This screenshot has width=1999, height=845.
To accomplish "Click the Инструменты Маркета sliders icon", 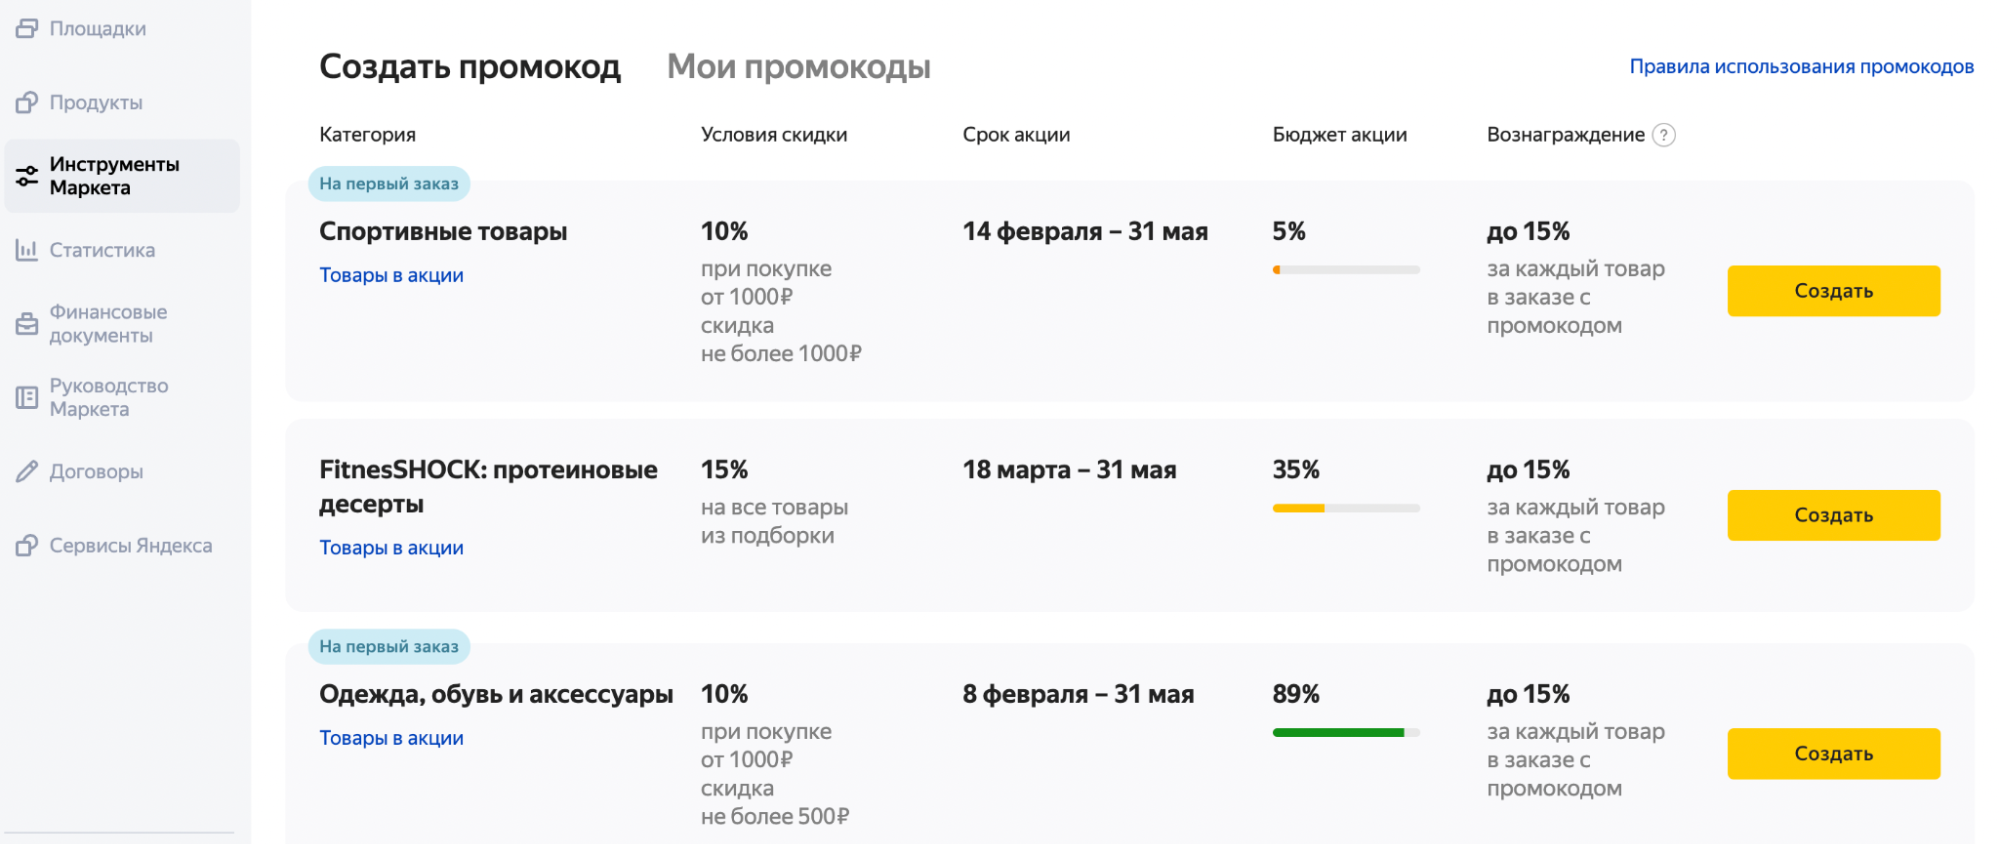I will (x=27, y=177).
